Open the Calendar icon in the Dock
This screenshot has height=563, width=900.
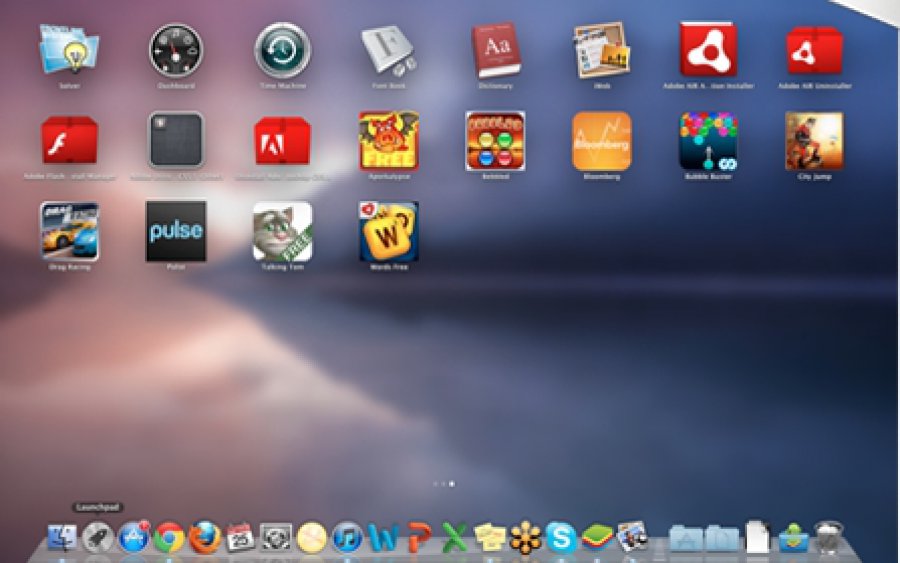click(x=240, y=538)
